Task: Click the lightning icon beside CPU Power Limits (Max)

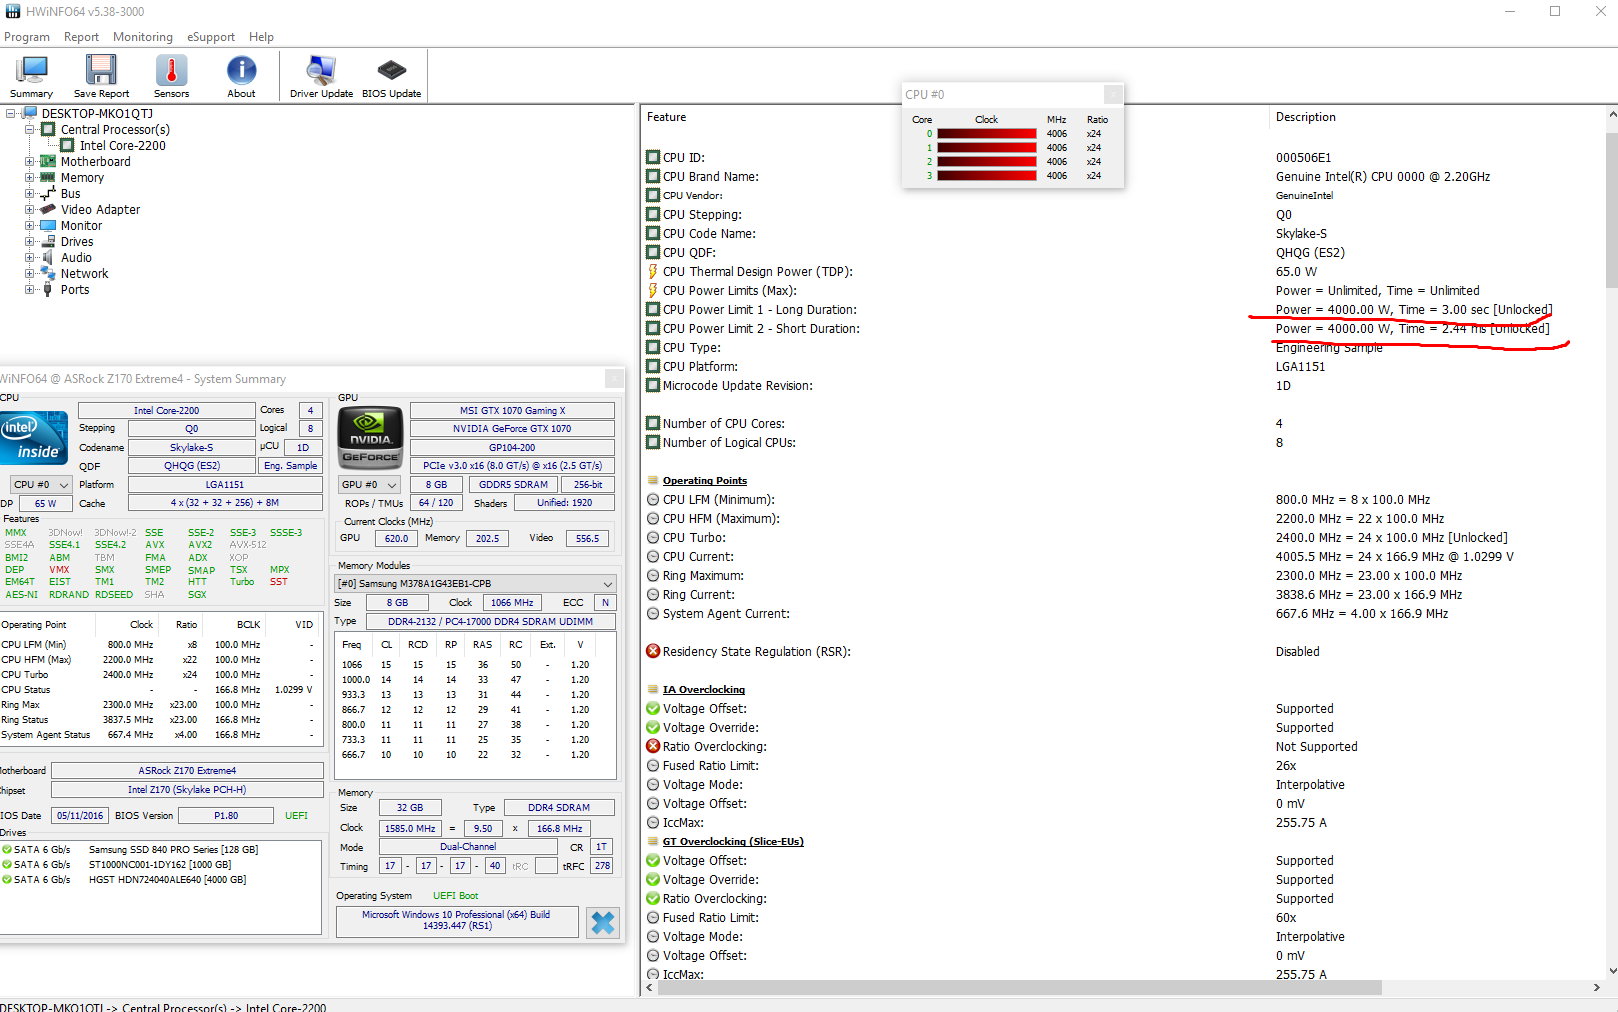Action: [653, 291]
